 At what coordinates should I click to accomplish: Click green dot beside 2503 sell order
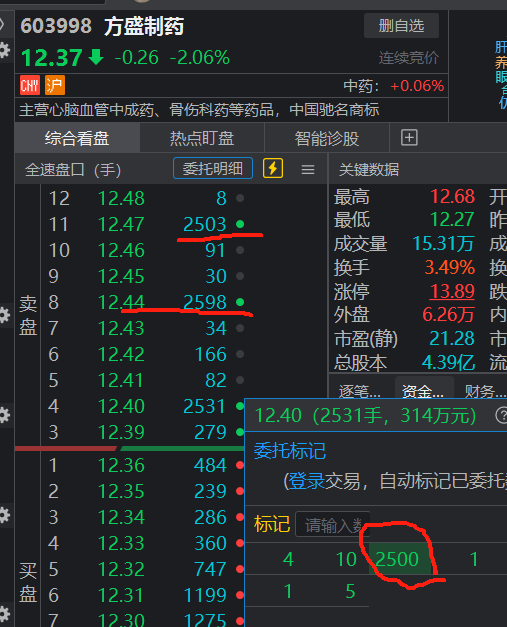pos(240,224)
